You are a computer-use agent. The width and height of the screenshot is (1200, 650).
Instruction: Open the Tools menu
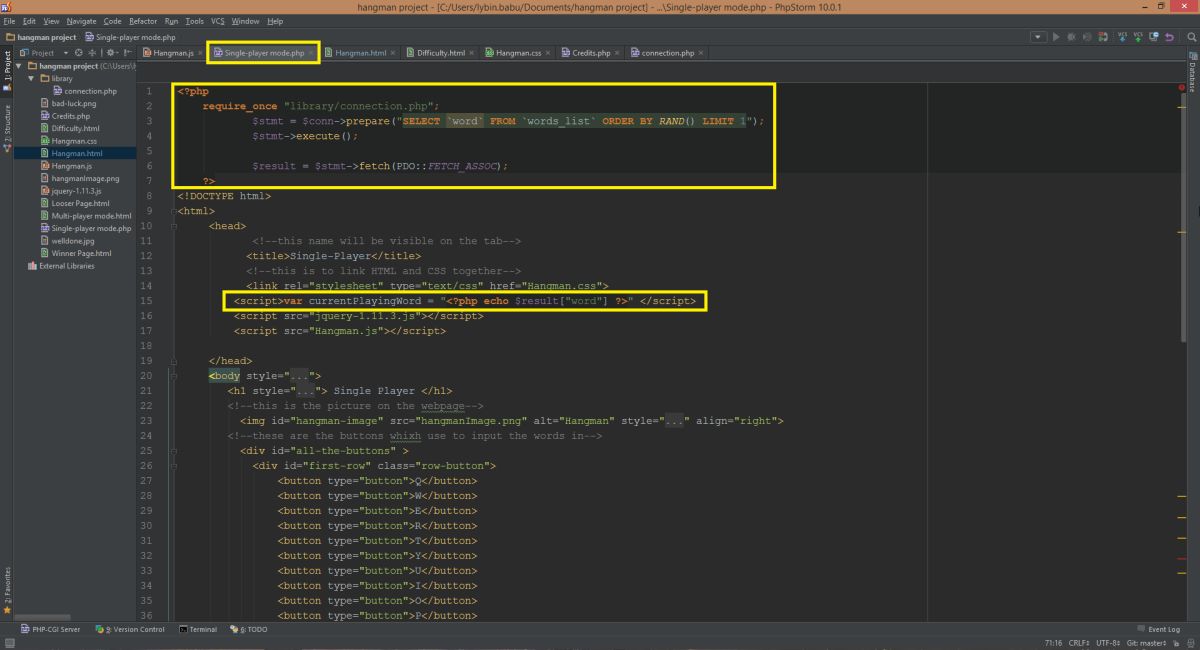coord(194,21)
